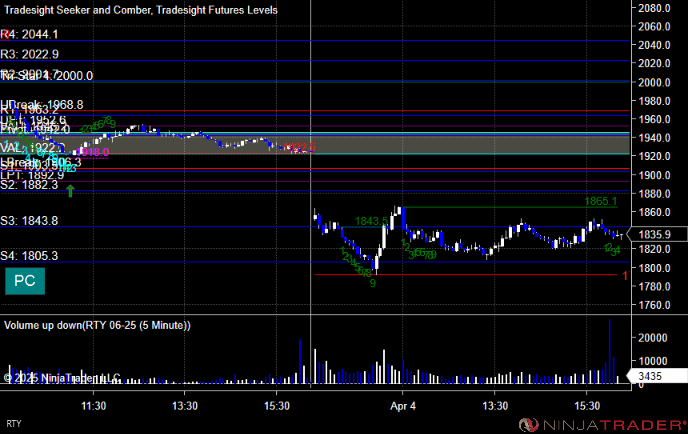The width and height of the screenshot is (688, 434).
Task: Click the 1760.0 price axis value
Action: tap(654, 305)
